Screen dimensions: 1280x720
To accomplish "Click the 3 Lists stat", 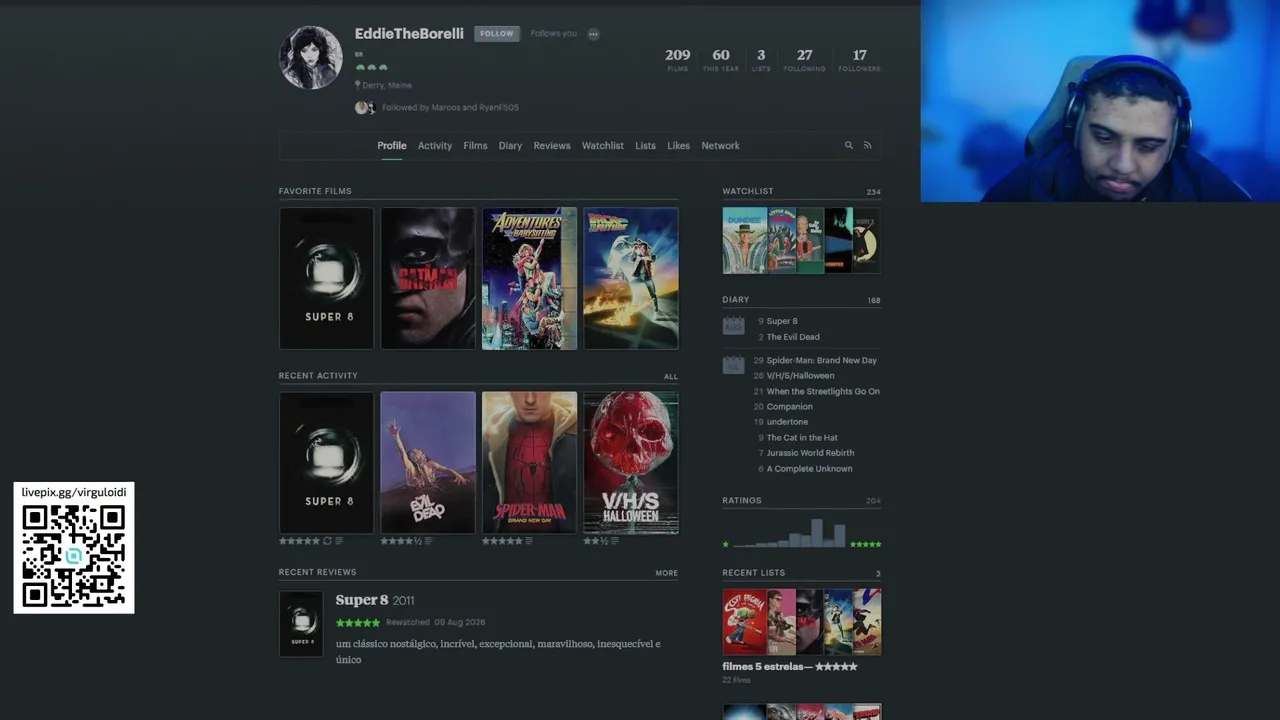I will [x=761, y=60].
